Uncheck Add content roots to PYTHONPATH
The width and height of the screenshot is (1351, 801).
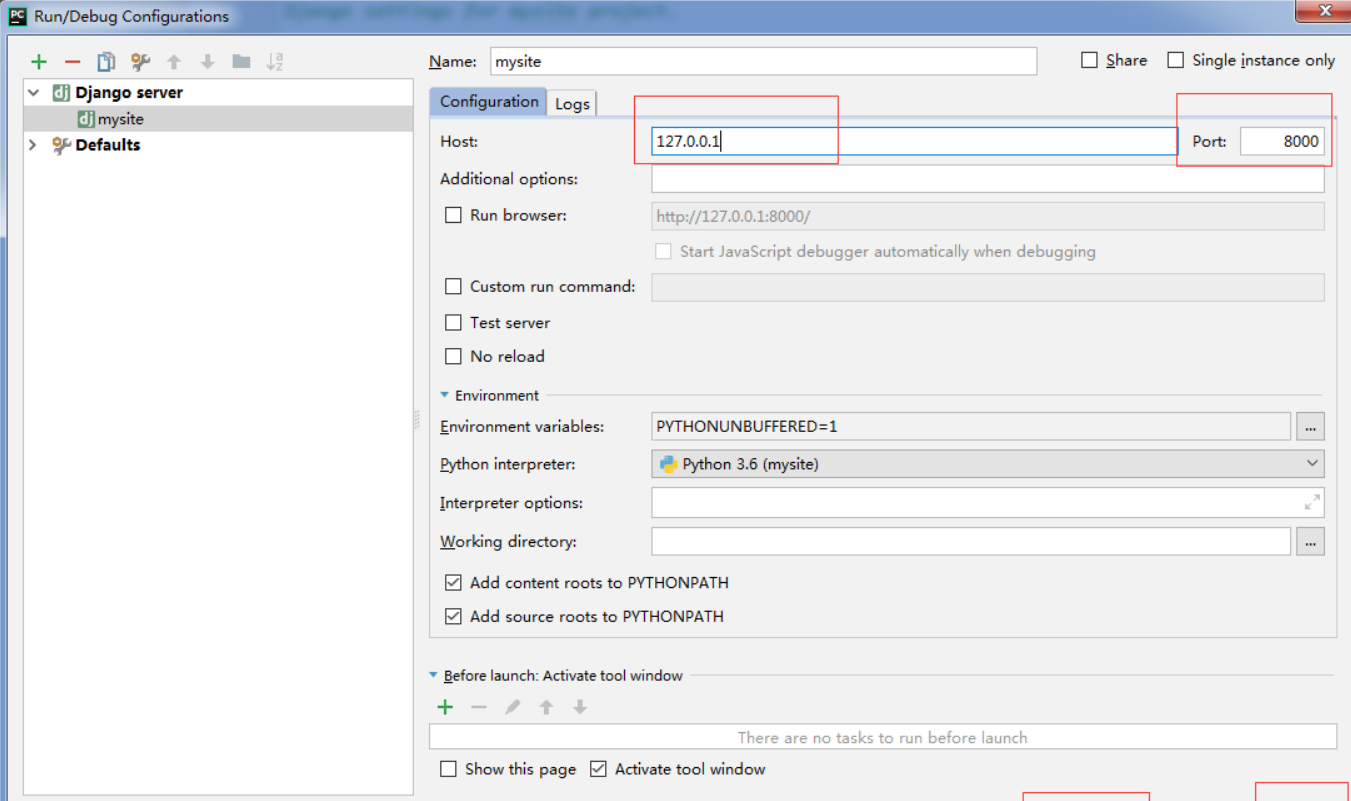coord(453,582)
